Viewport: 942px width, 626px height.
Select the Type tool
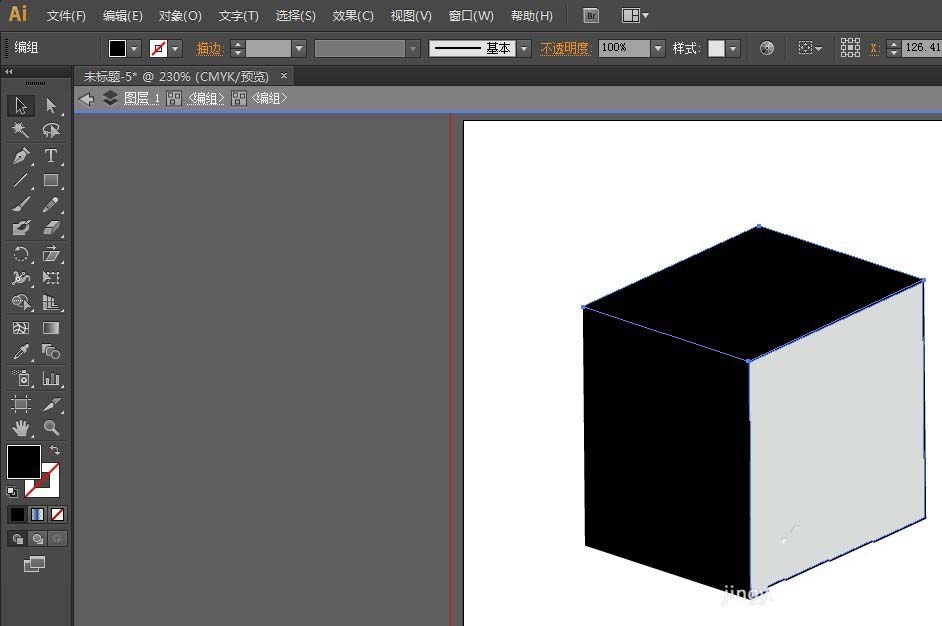pos(51,156)
